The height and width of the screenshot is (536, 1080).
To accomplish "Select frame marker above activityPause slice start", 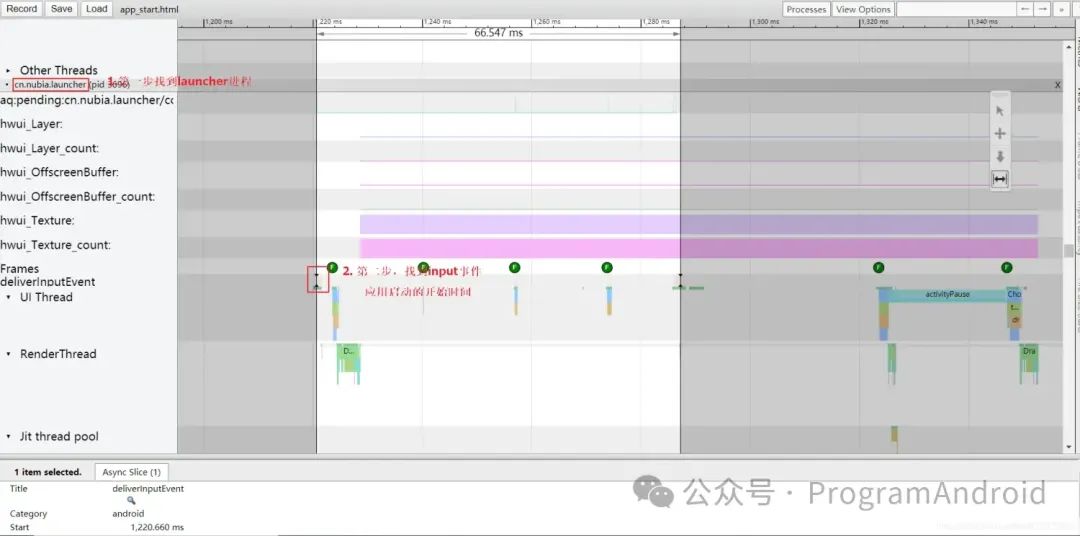I will 878,267.
